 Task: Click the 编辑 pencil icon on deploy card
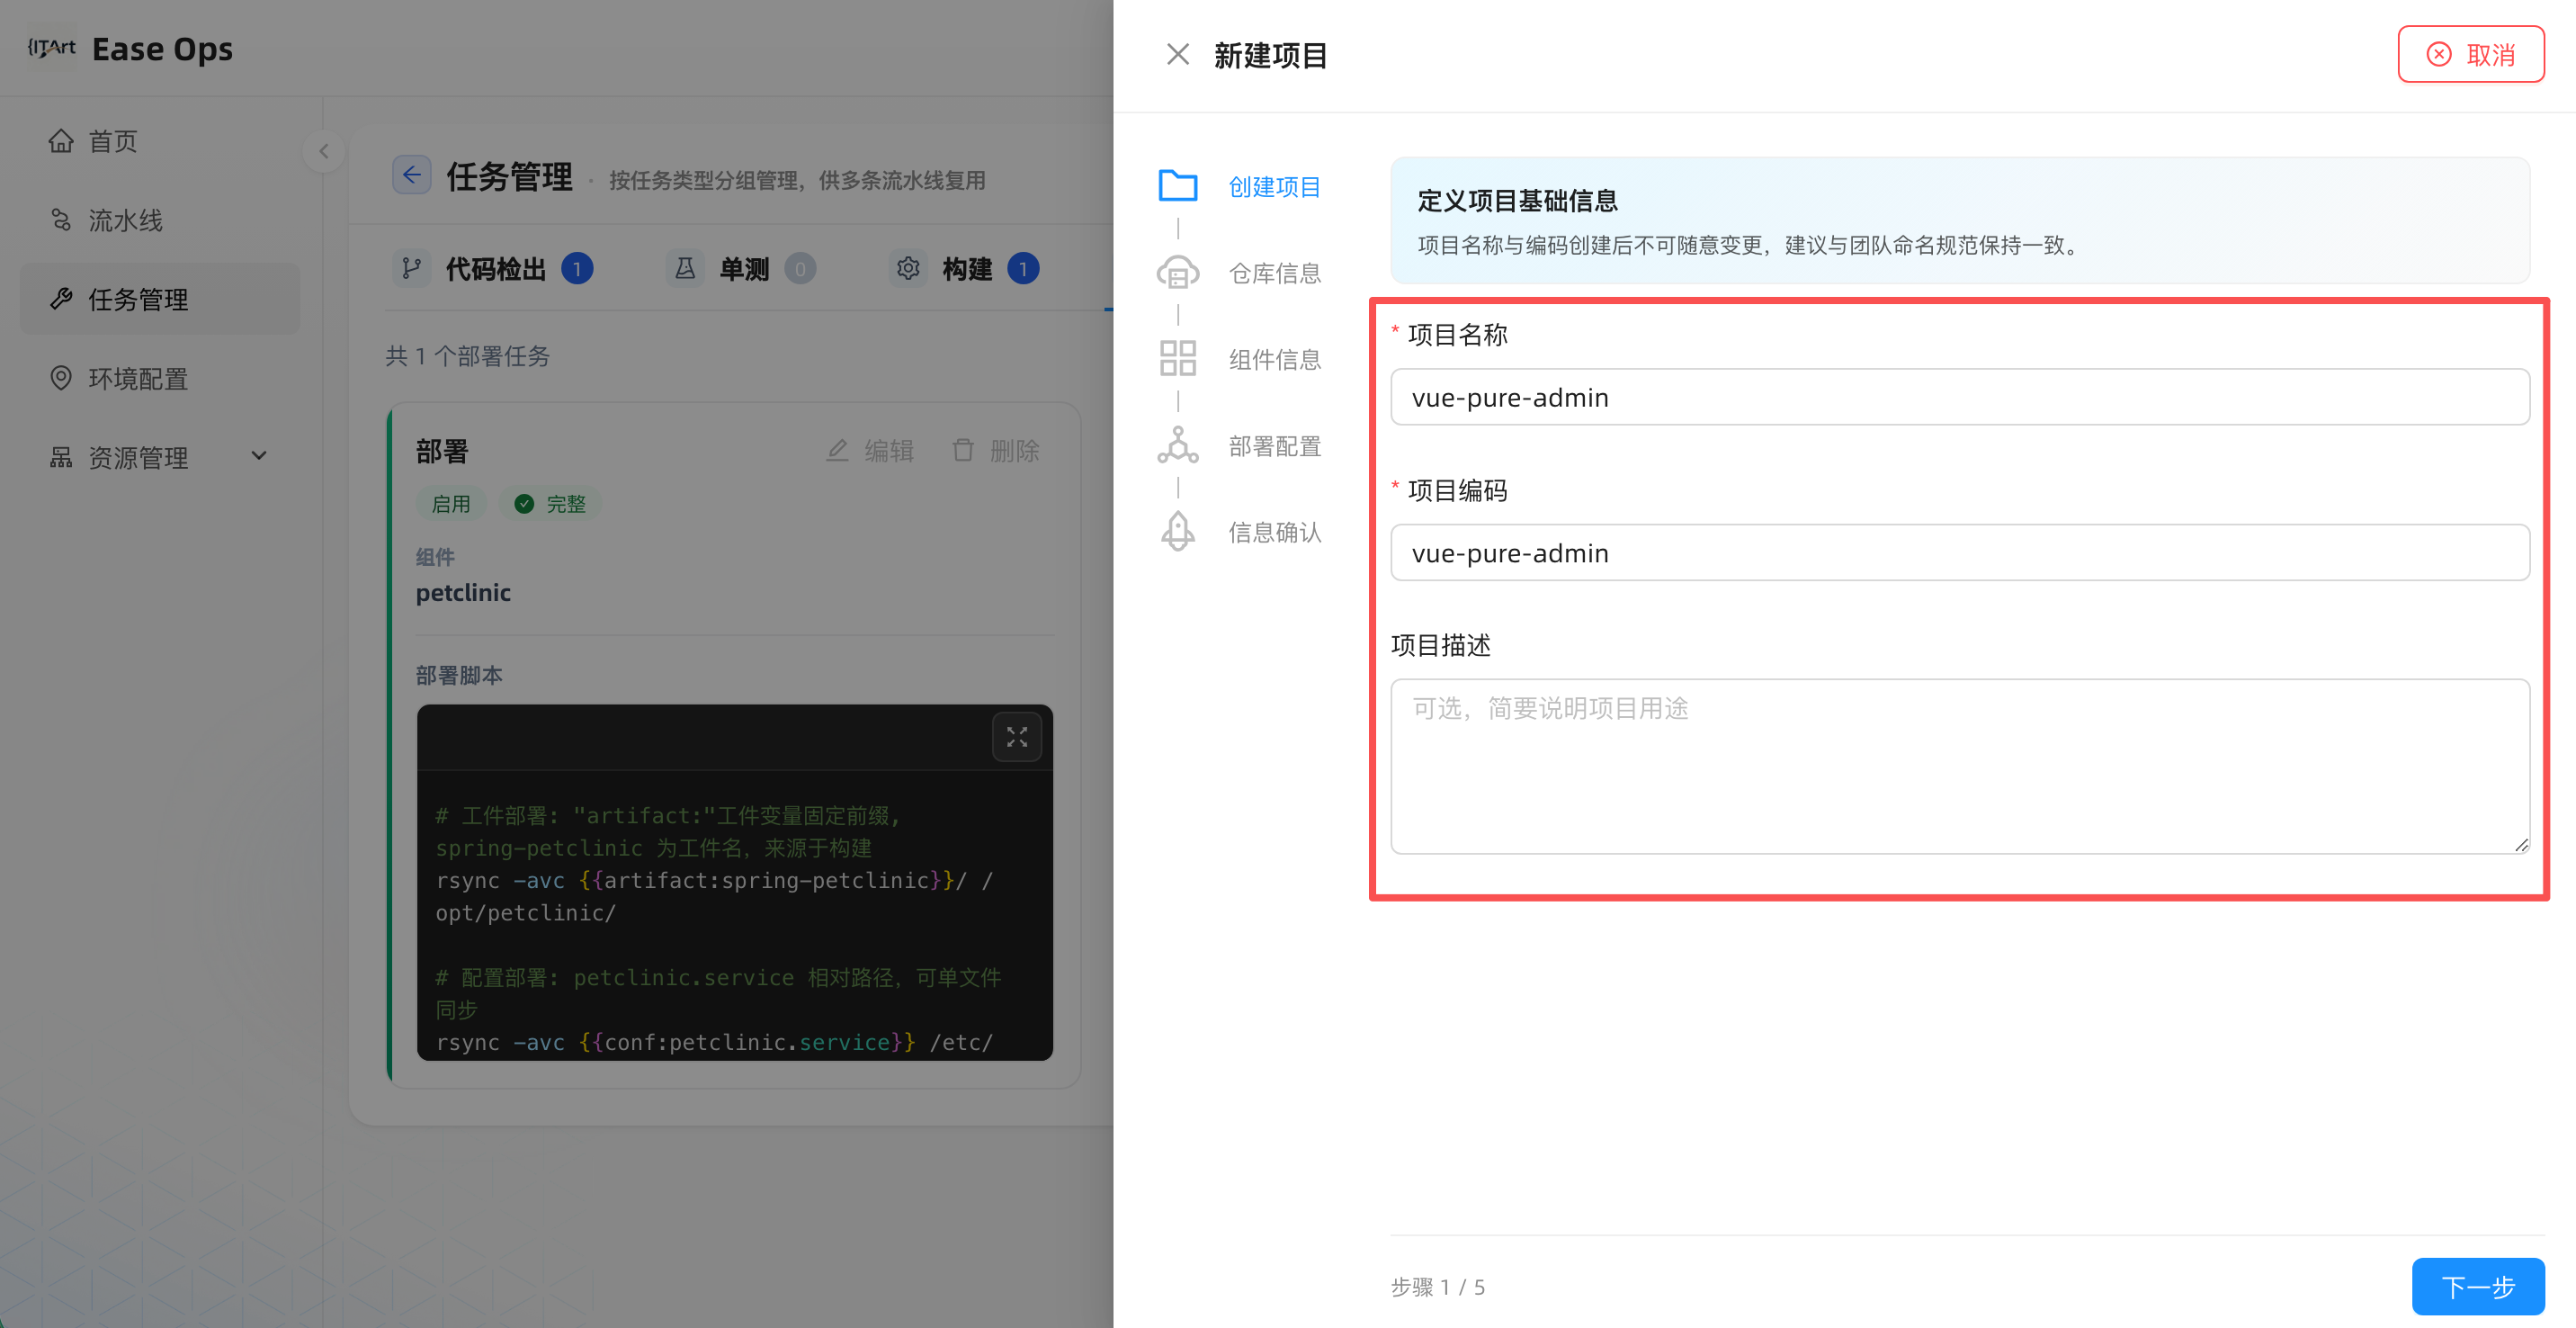(x=837, y=451)
